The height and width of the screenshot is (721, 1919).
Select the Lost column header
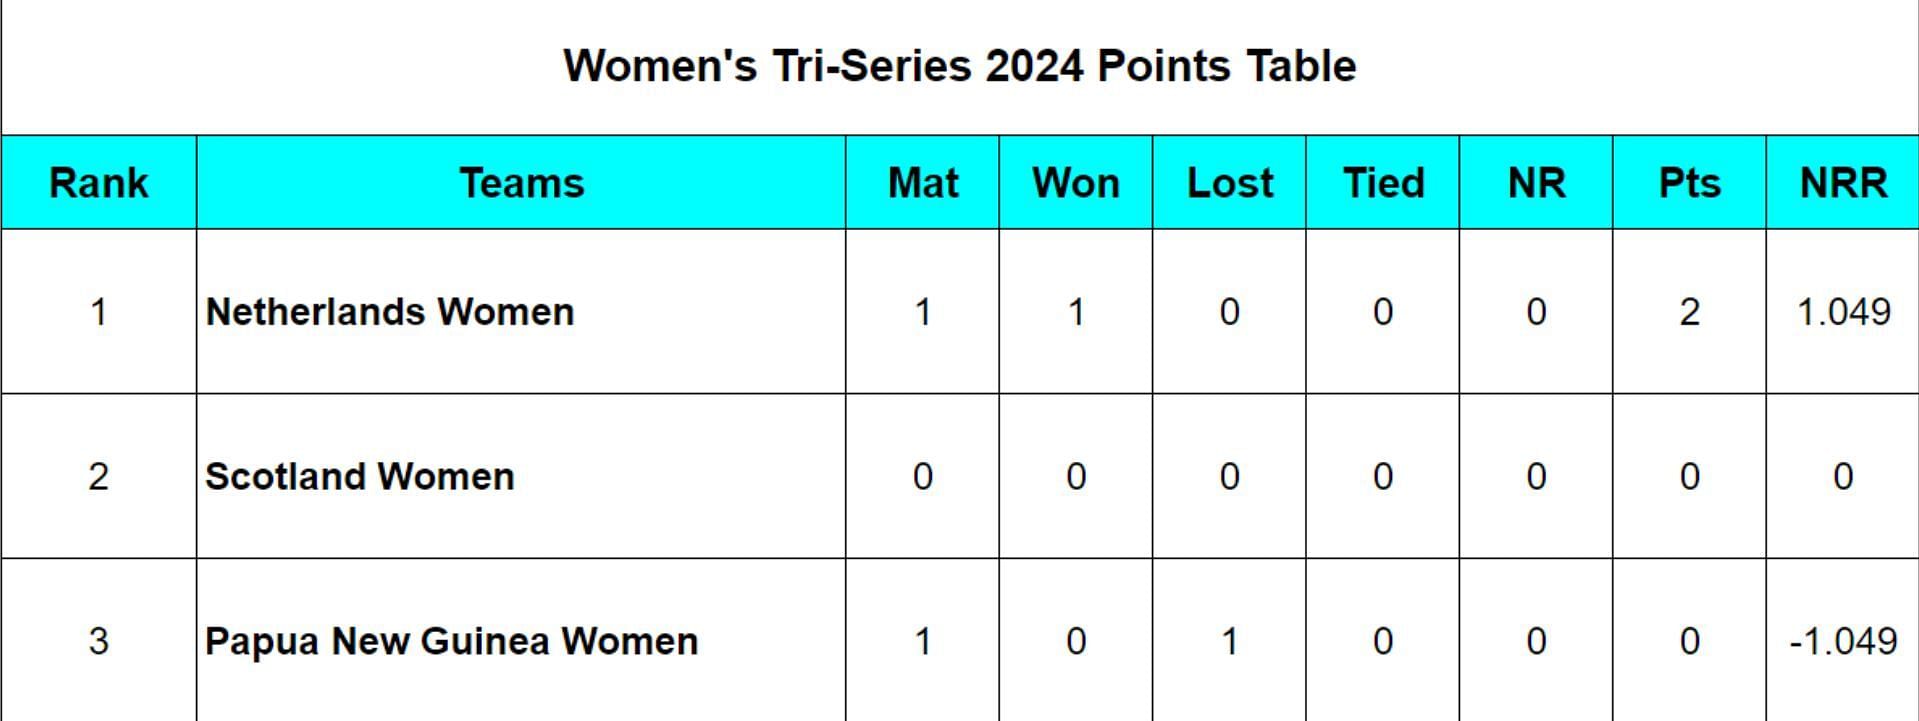tap(1229, 183)
